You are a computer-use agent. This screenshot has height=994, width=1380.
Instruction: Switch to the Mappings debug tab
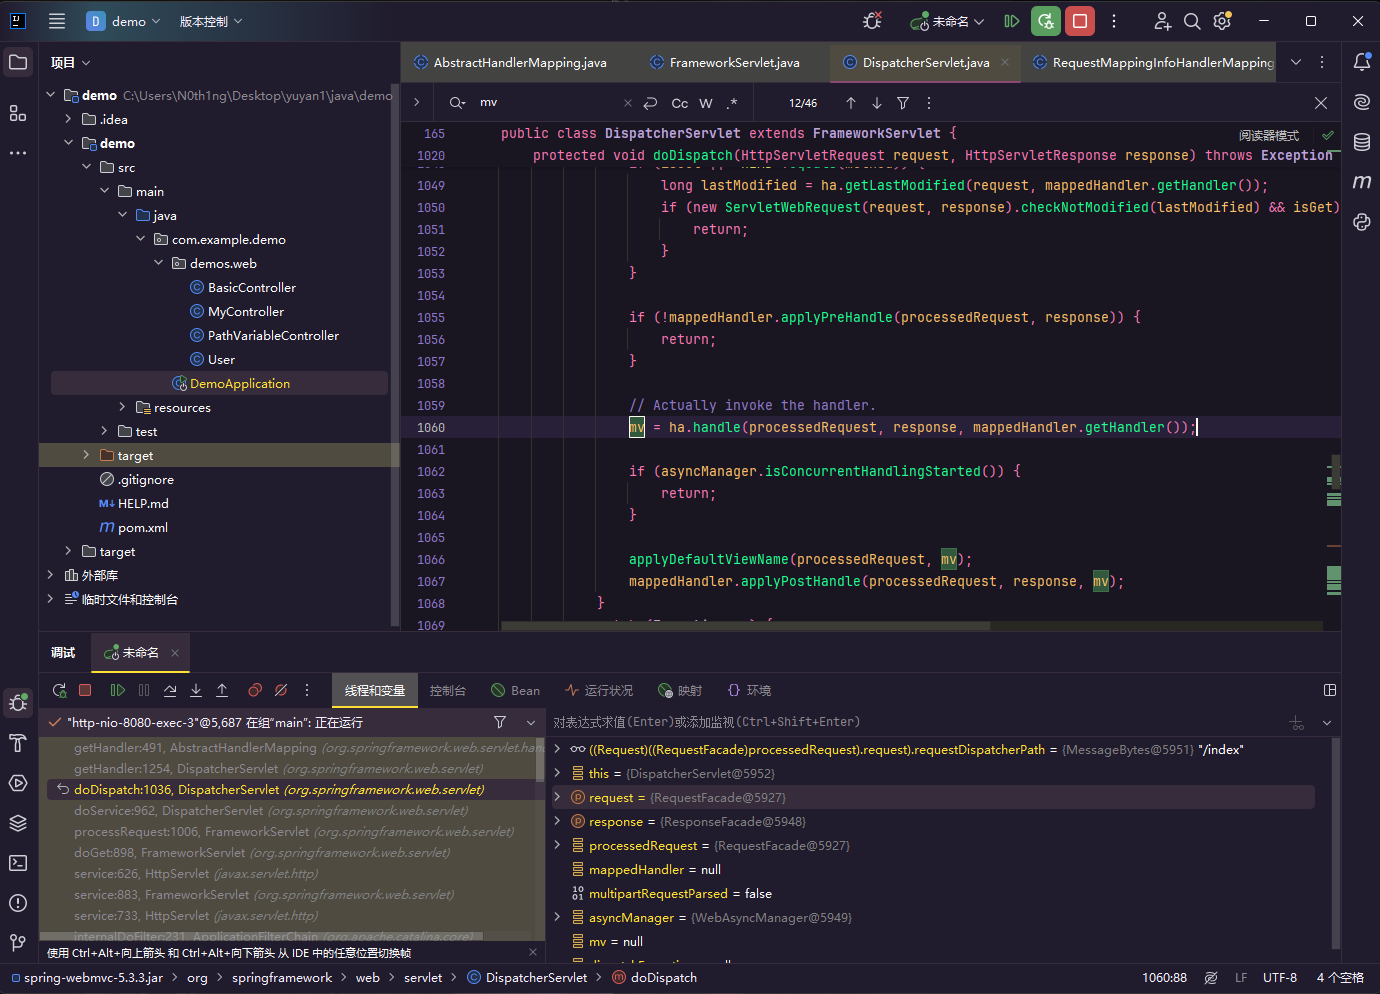tap(680, 691)
